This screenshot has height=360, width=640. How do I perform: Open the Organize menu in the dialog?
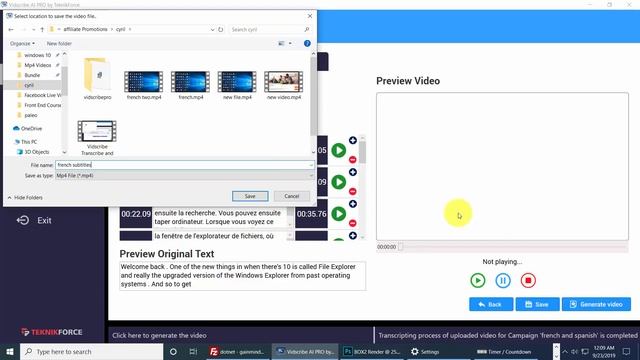(x=22, y=43)
